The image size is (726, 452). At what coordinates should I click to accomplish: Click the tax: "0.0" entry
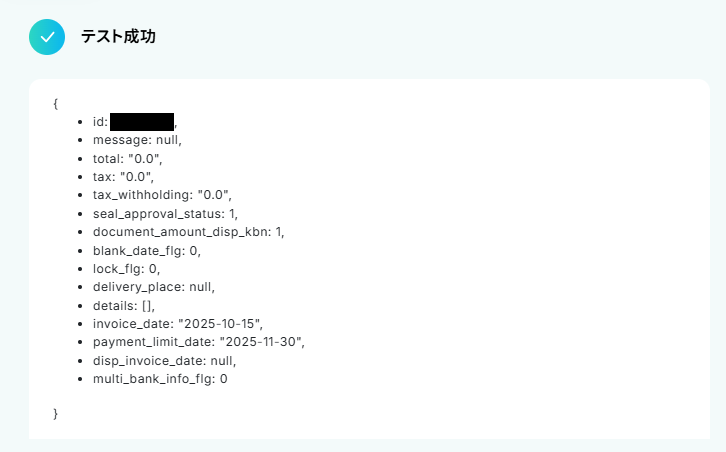(x=123, y=177)
